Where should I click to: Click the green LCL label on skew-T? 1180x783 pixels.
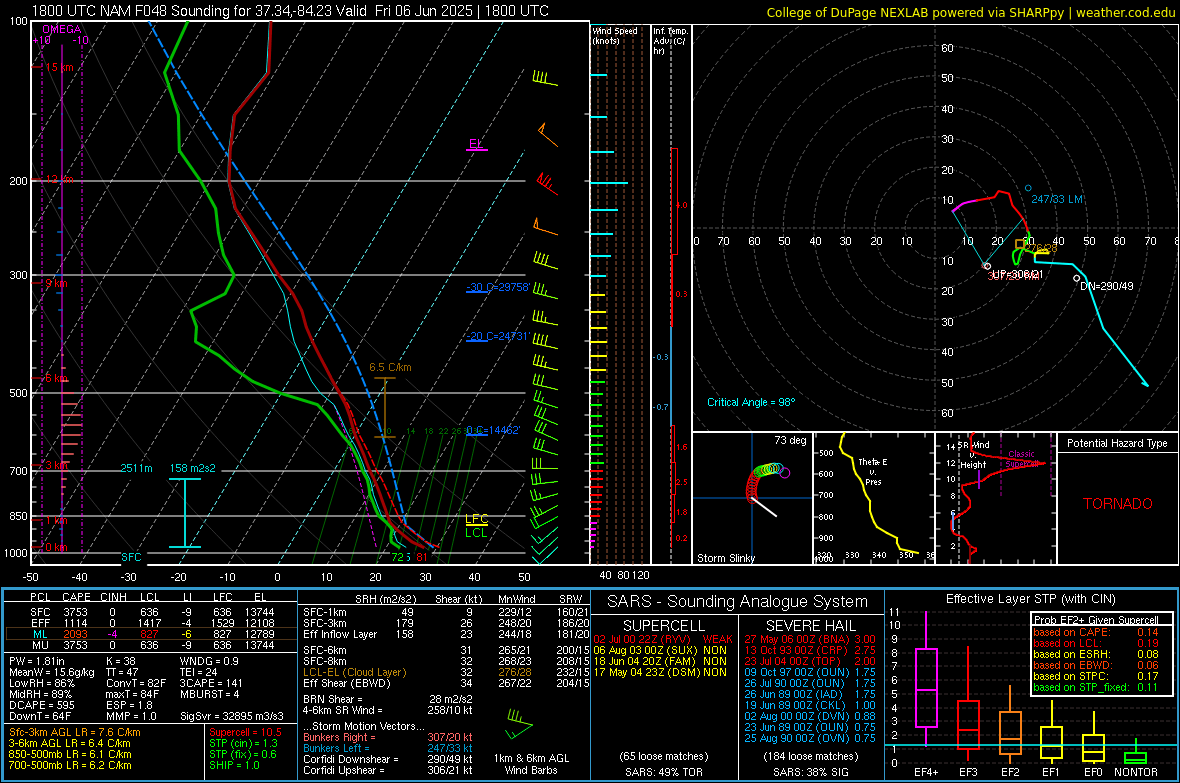[476, 532]
